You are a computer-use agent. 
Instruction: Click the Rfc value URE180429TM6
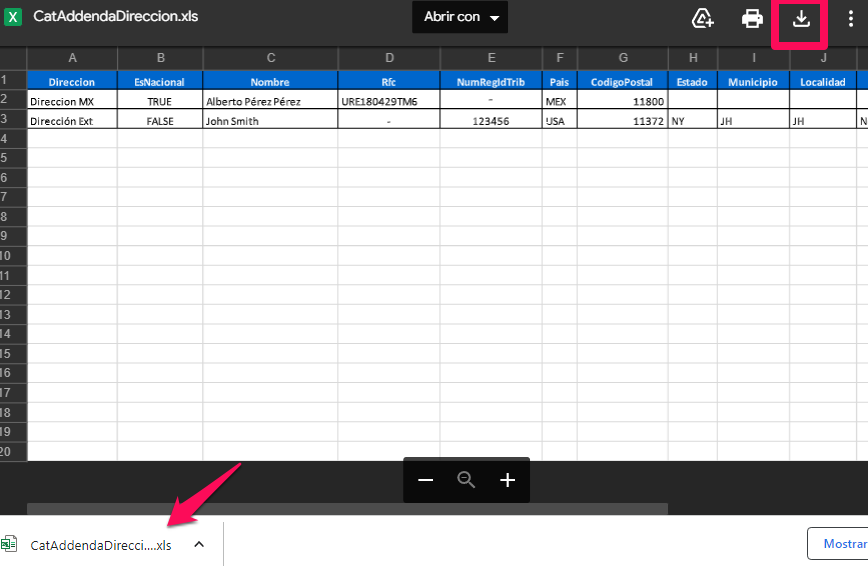388,101
